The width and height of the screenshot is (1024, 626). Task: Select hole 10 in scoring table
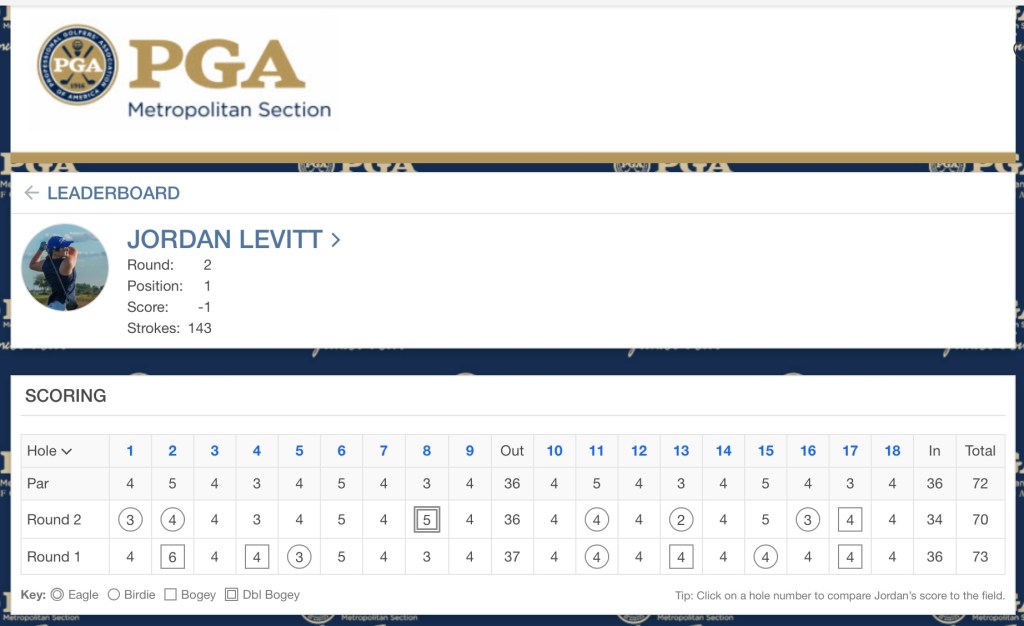554,451
